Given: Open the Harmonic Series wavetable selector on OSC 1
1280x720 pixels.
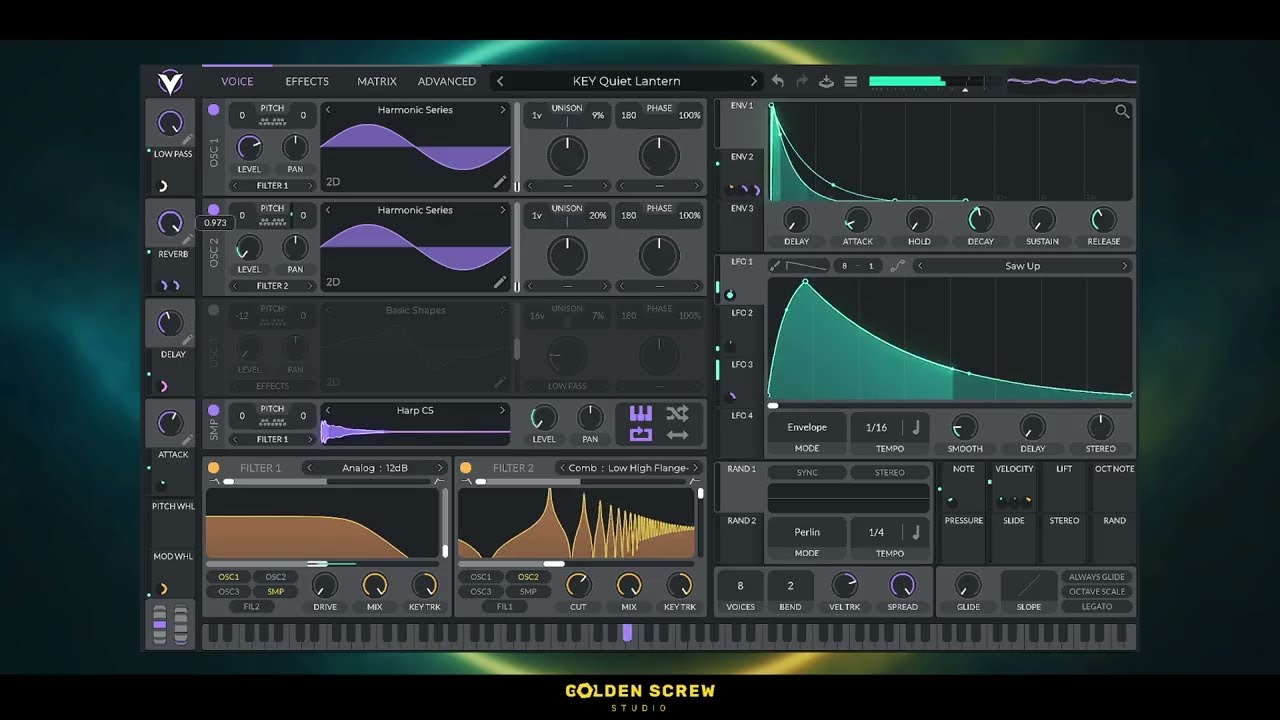Looking at the screenshot, I should tap(415, 110).
